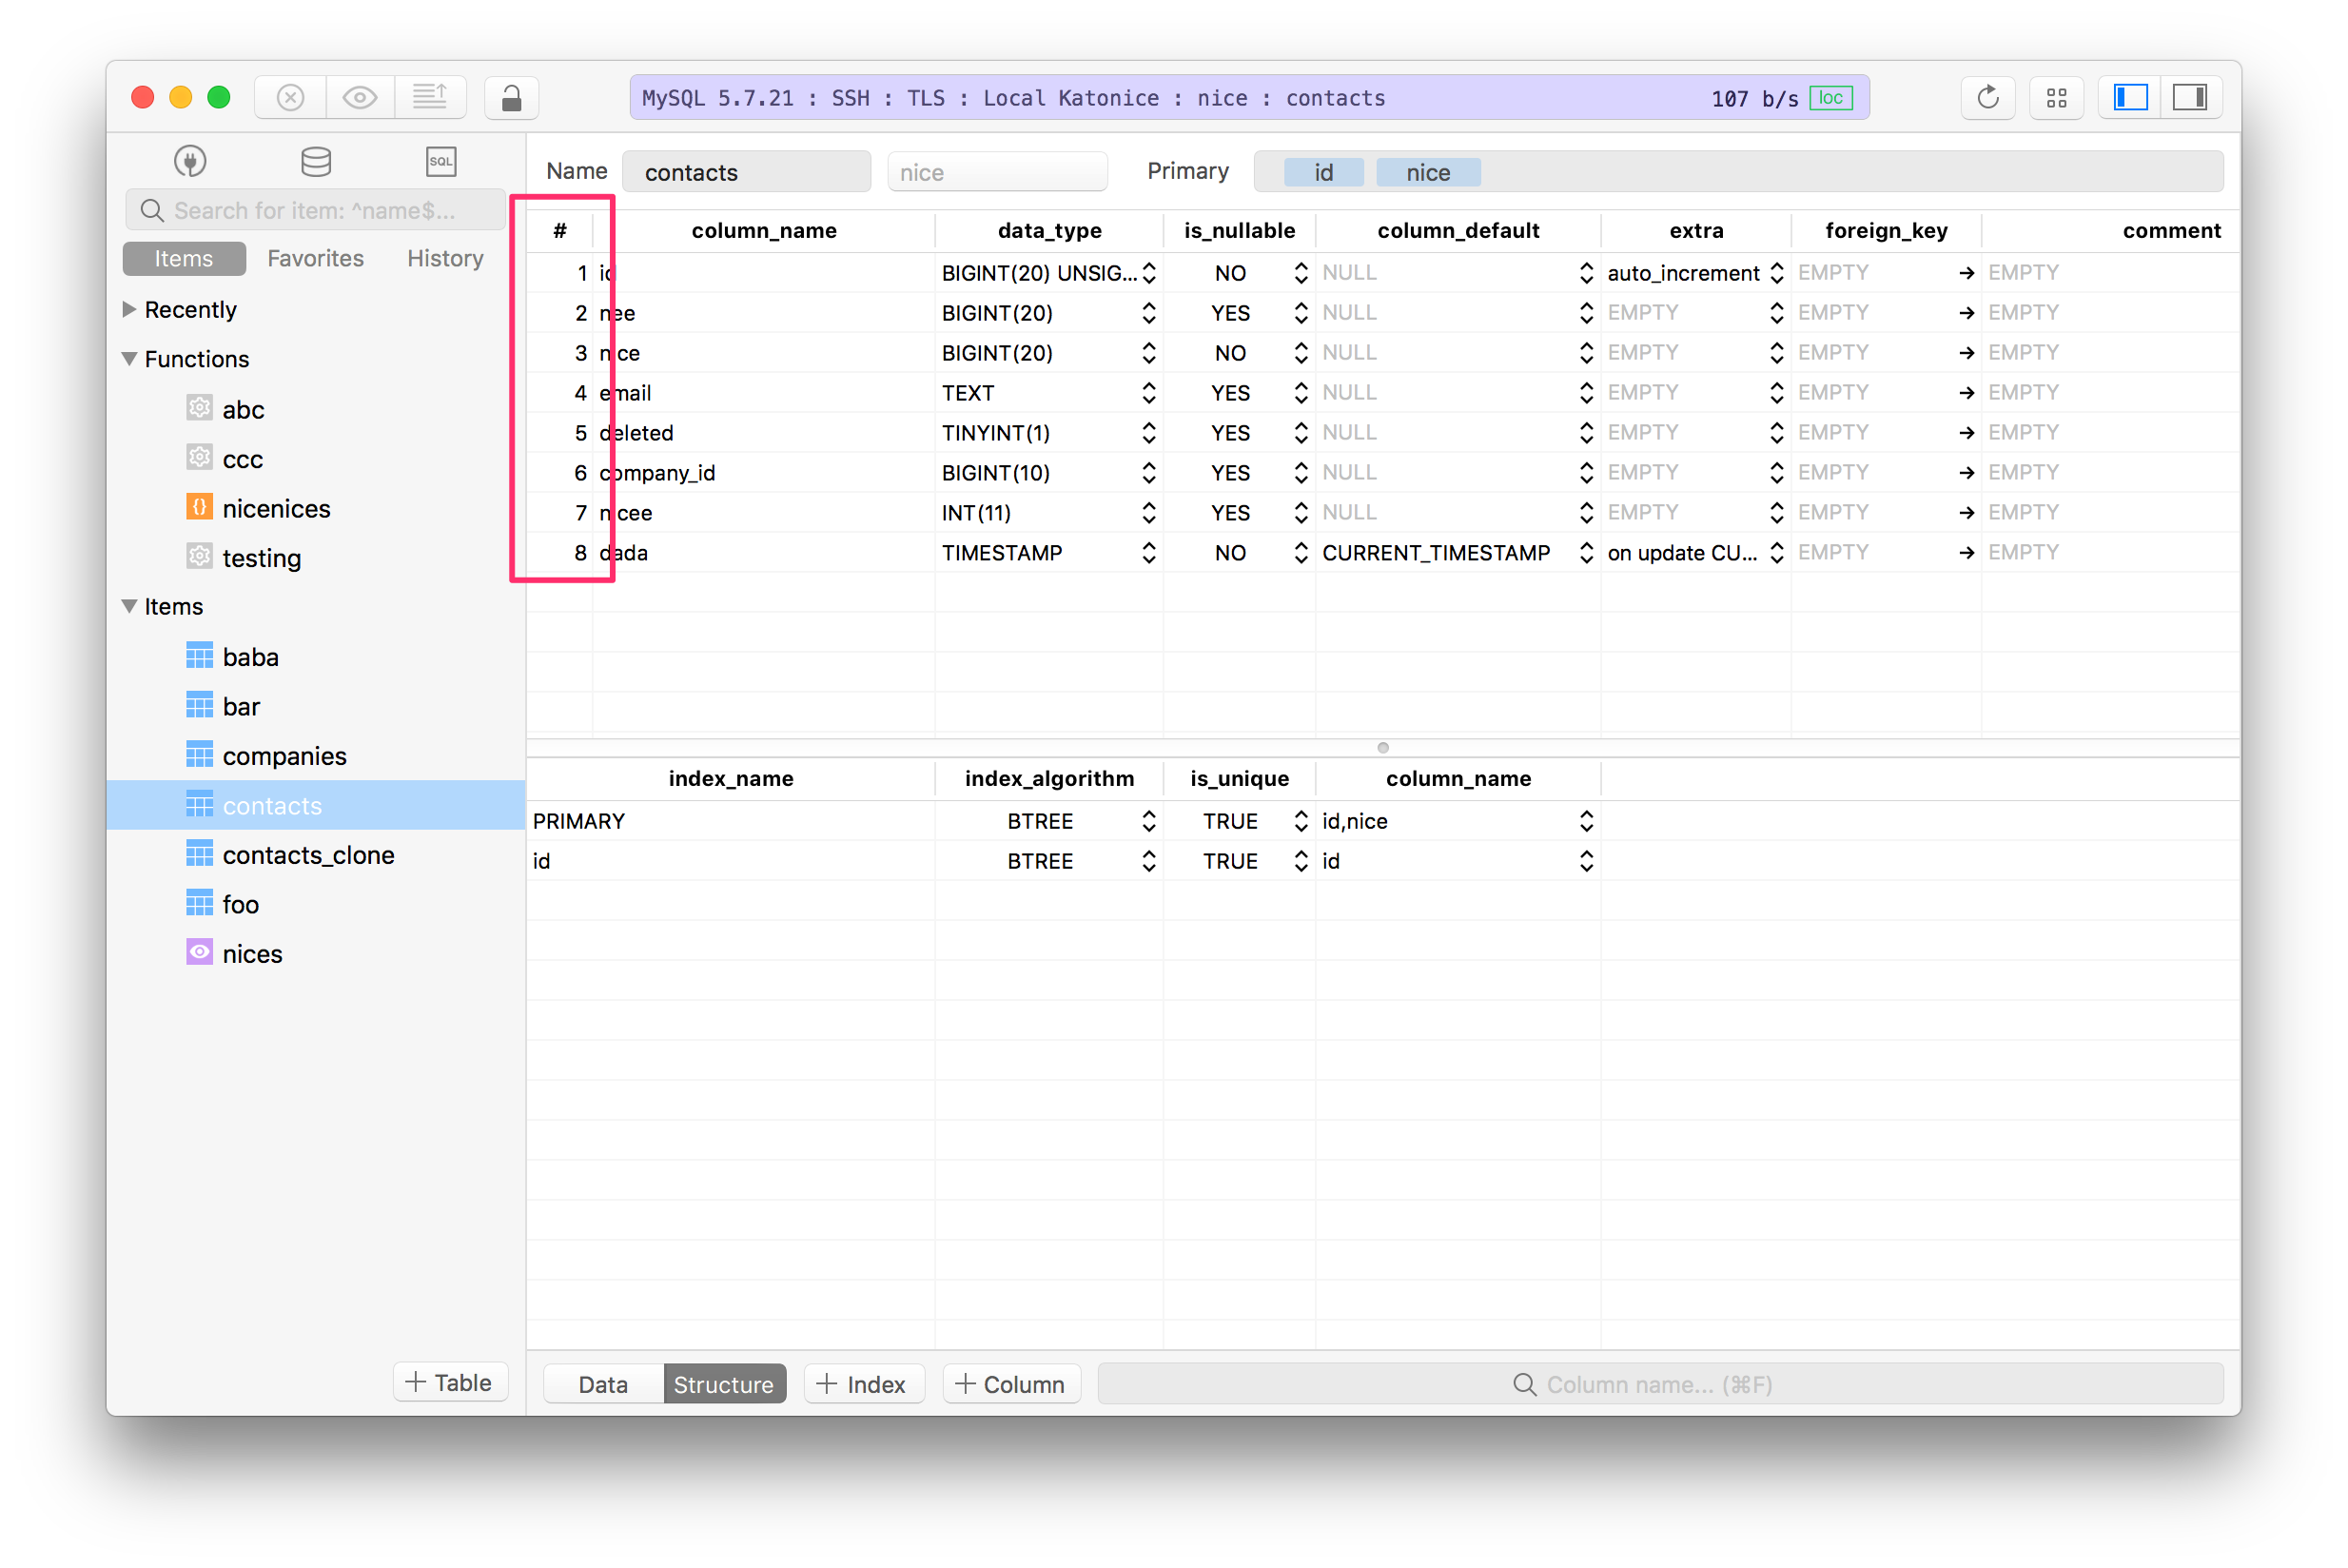The image size is (2348, 1568).
Task: Open the SQL query editor icon
Action: tap(440, 161)
